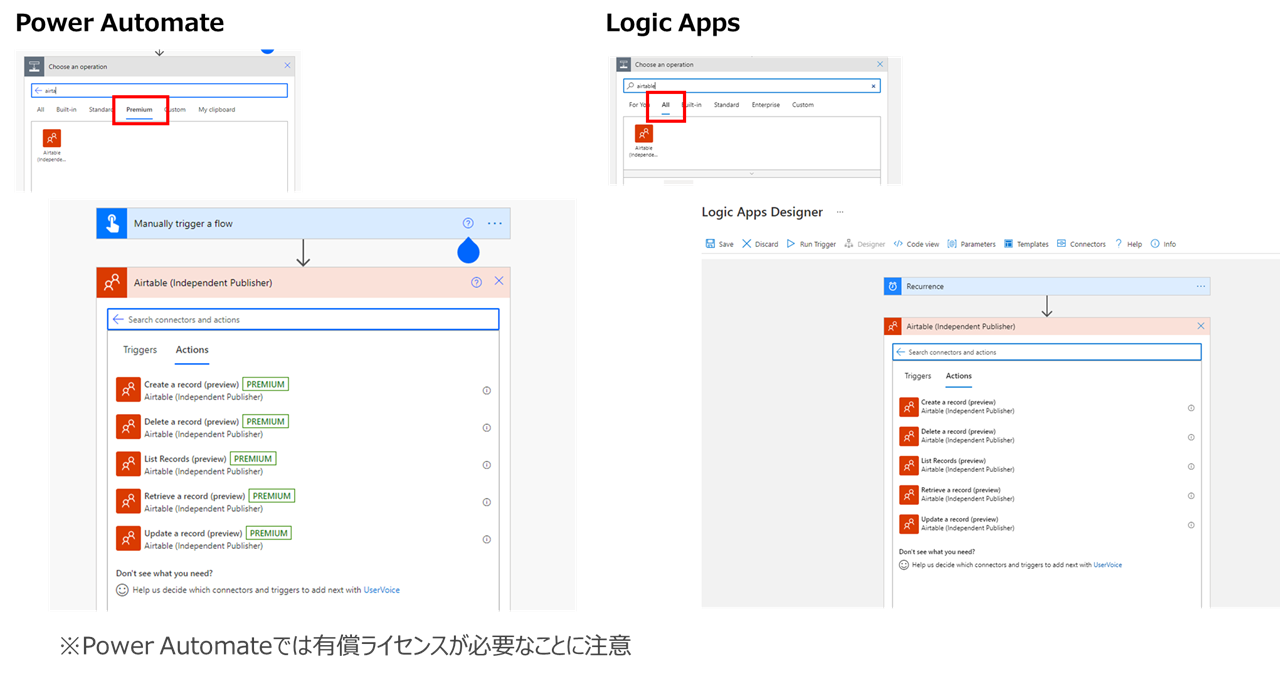The image size is (1280, 674).
Task: Show info for Logic Apps Retrieve a record
Action: tap(1191, 495)
